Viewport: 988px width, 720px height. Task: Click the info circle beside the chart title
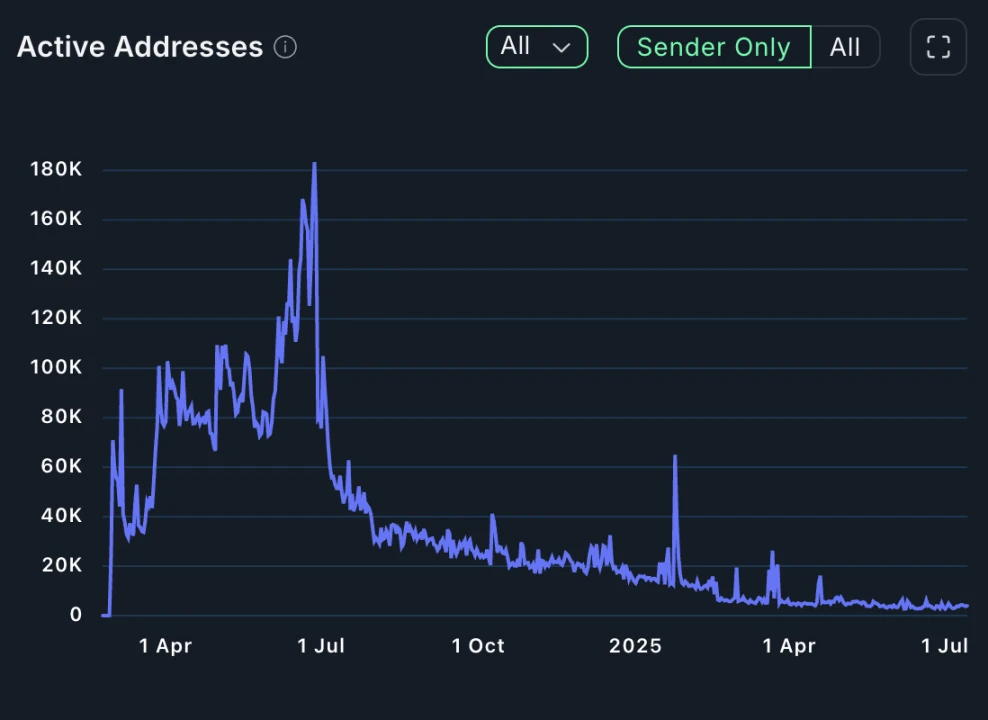tap(285, 47)
